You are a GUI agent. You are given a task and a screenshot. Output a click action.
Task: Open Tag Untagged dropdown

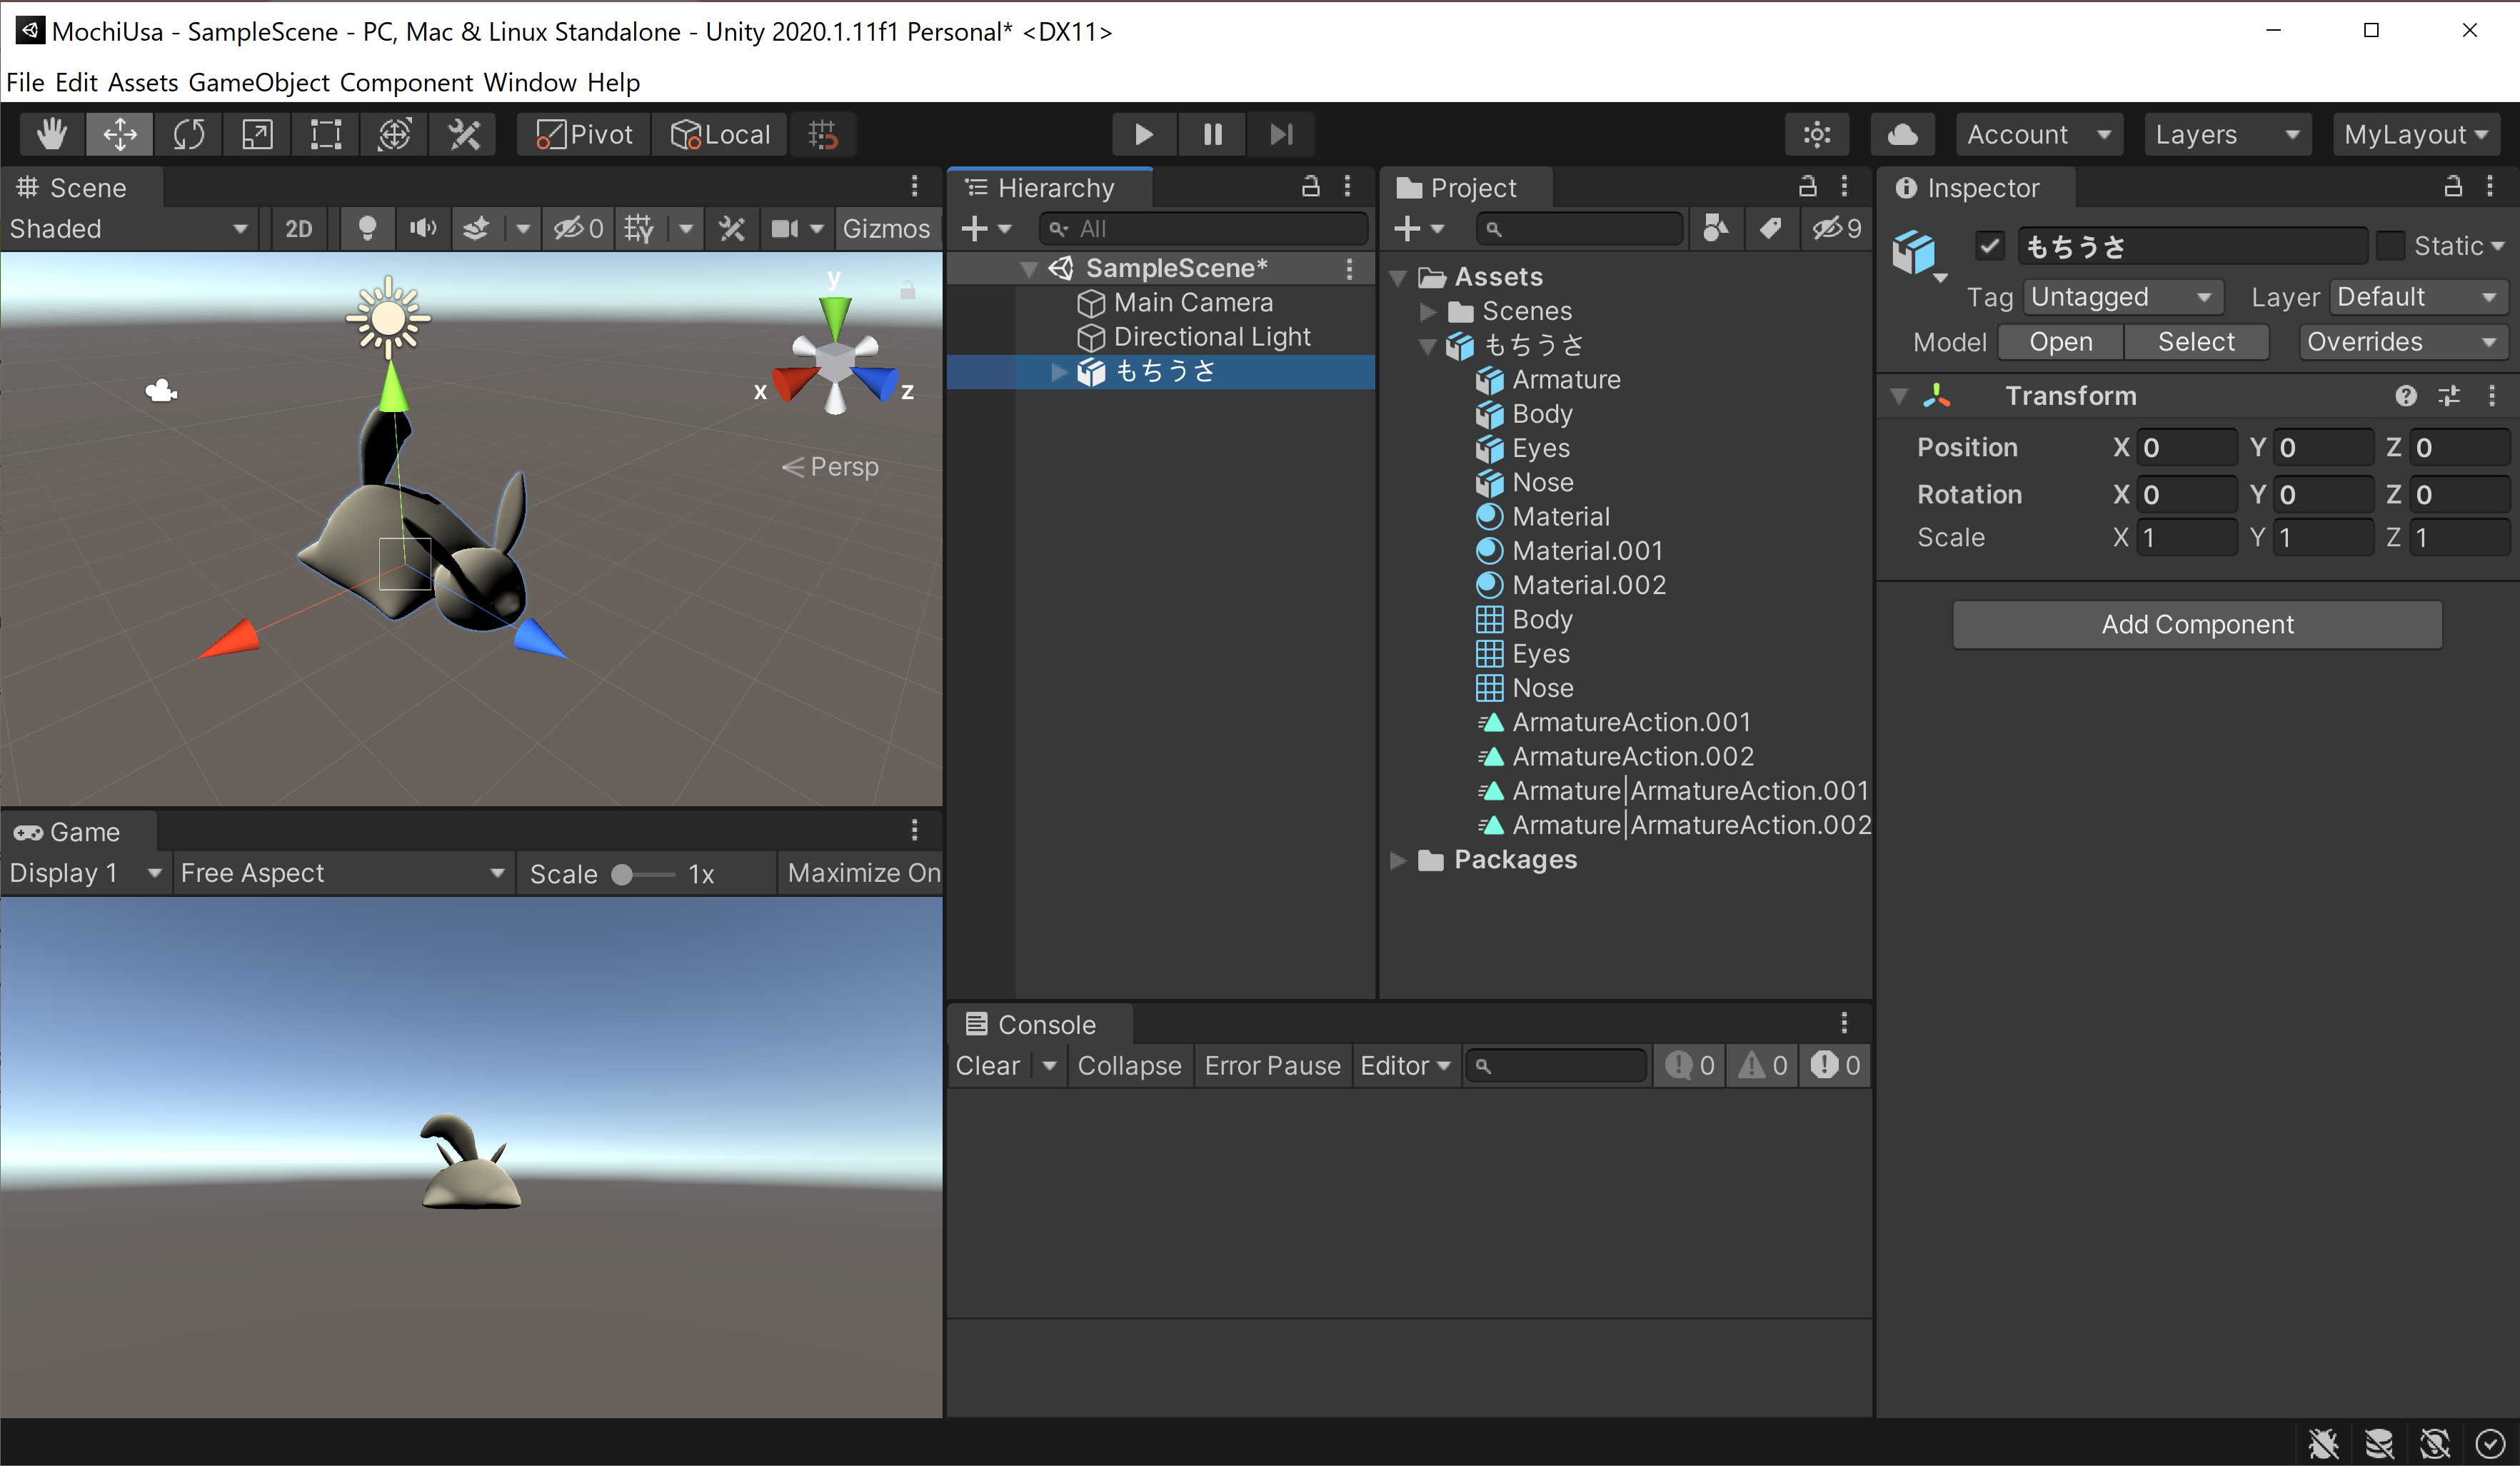point(2123,297)
